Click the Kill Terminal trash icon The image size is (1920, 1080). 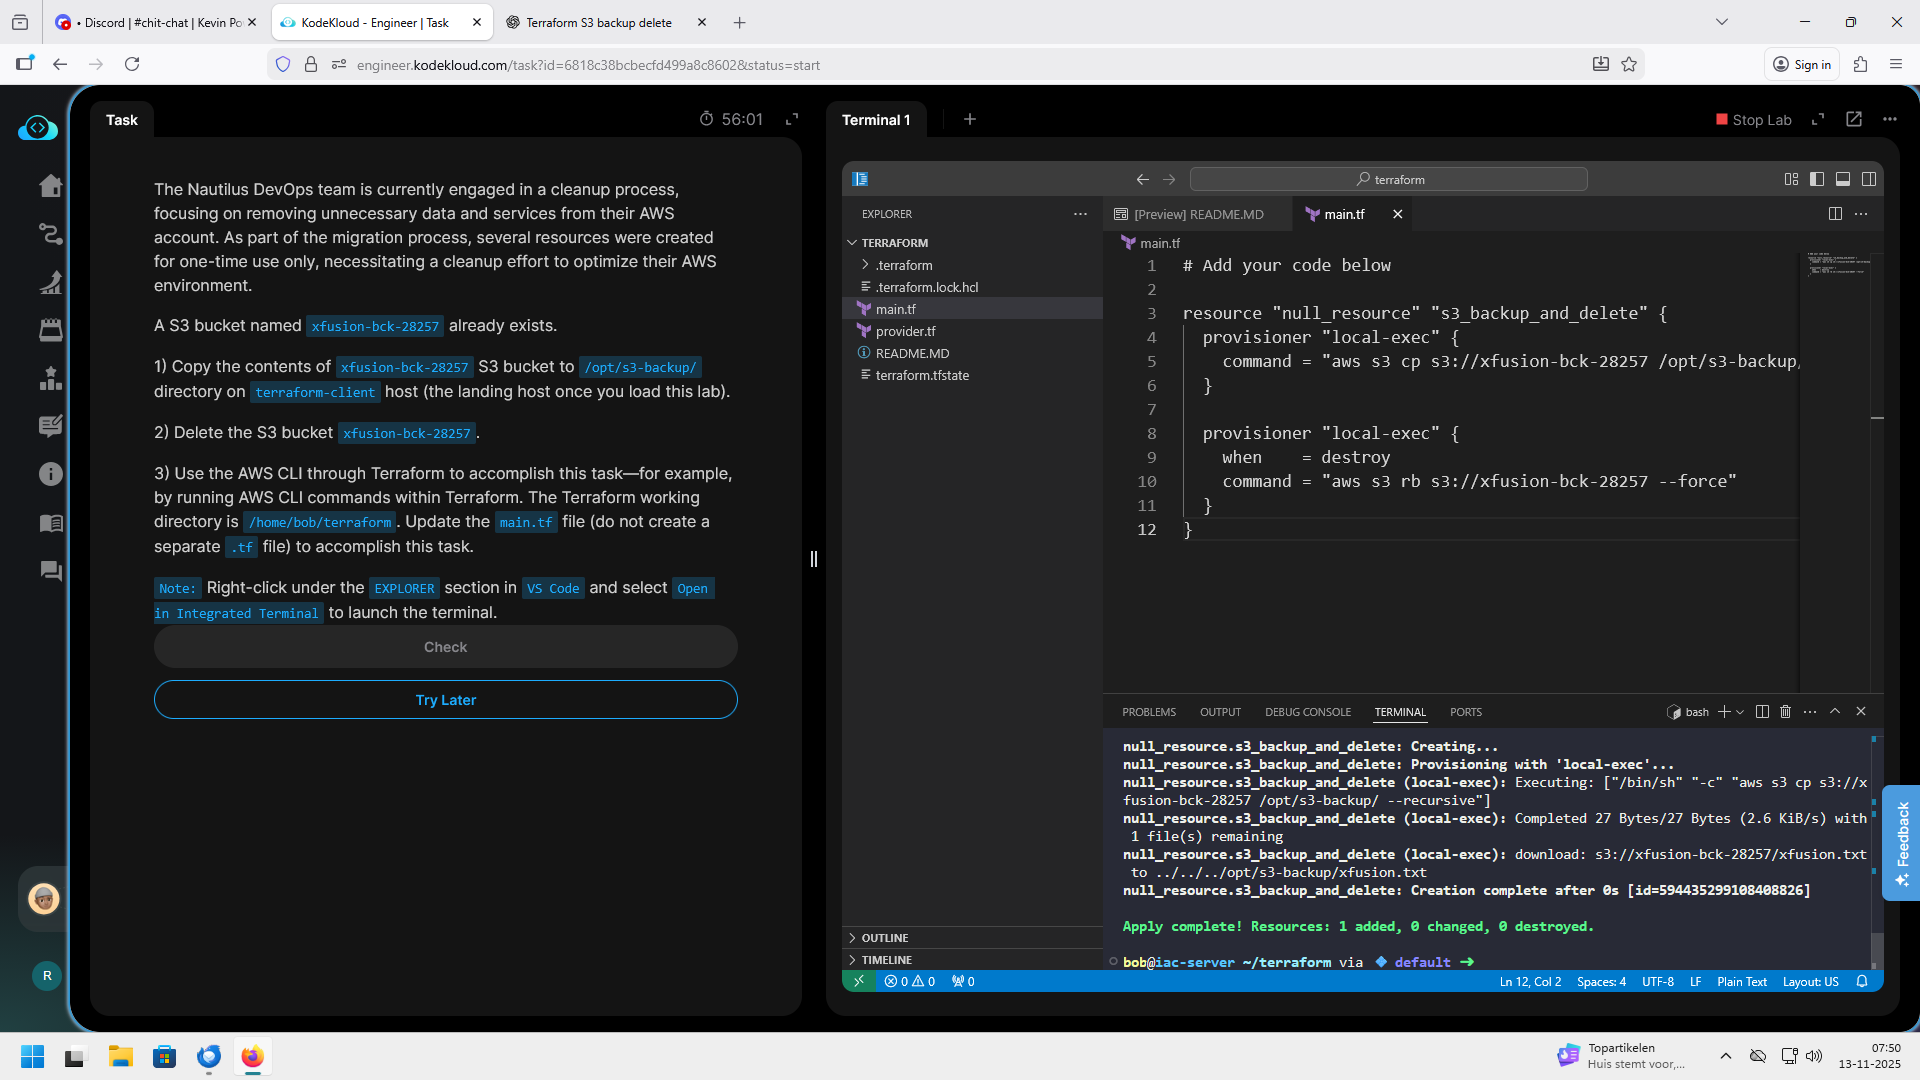(x=1785, y=712)
